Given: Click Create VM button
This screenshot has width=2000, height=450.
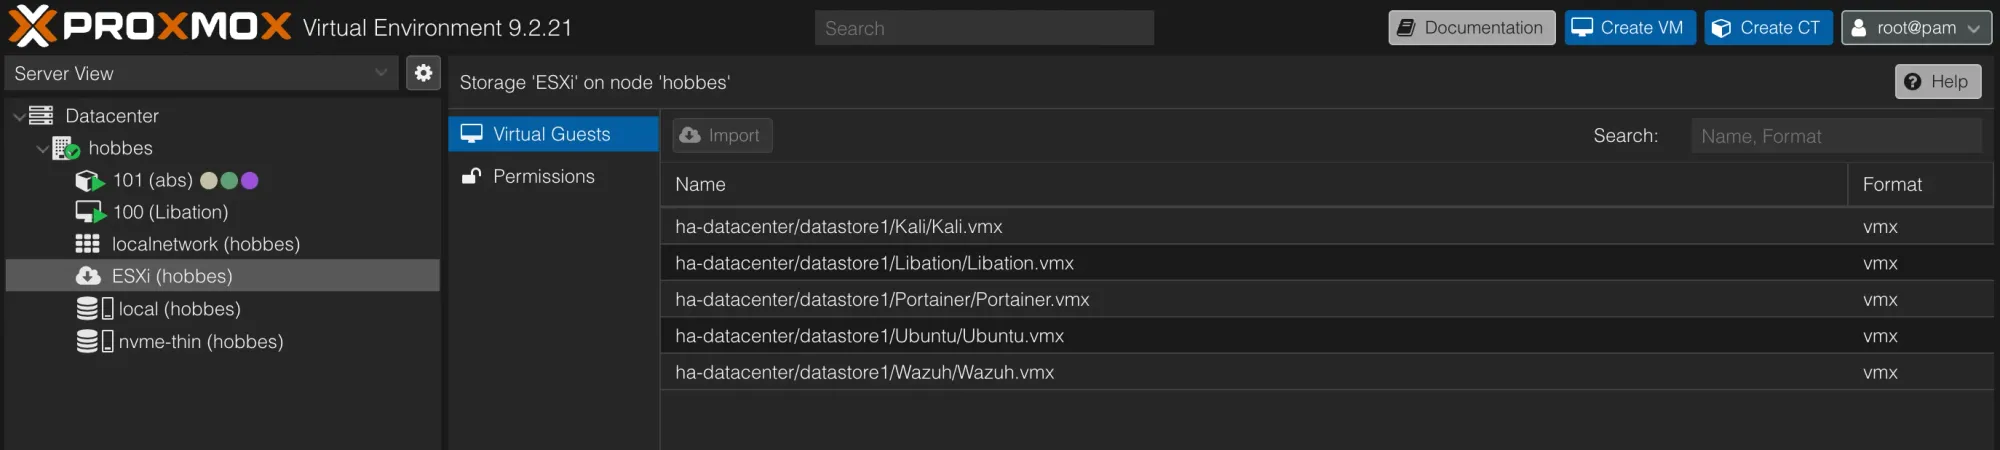Looking at the screenshot, I should click(1631, 28).
